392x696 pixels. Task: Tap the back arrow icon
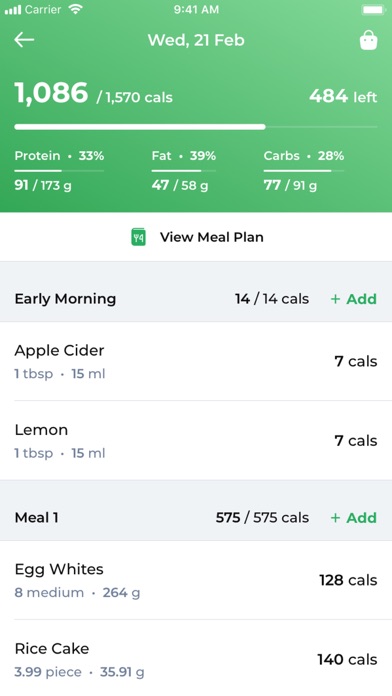click(x=24, y=40)
